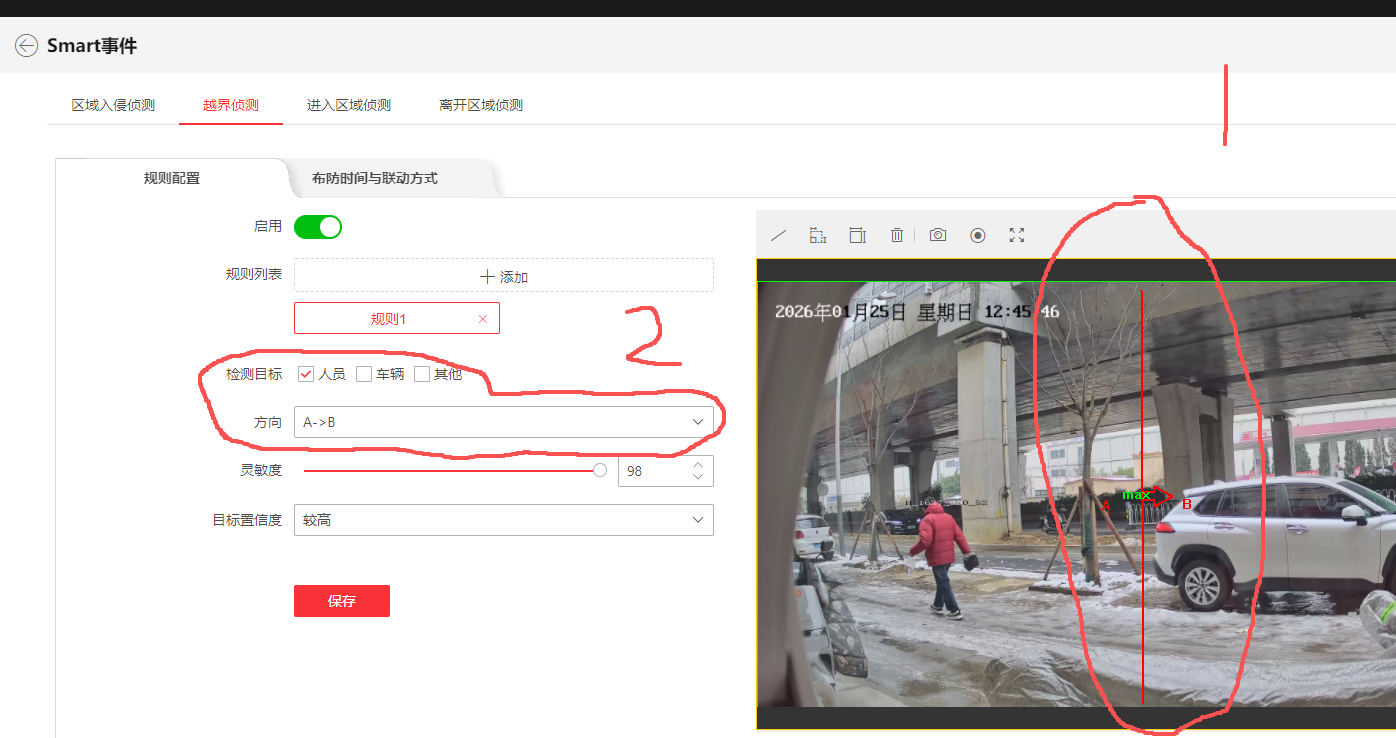The height and width of the screenshot is (738, 1396).
Task: Start recording with the record icon
Action: click(x=978, y=235)
